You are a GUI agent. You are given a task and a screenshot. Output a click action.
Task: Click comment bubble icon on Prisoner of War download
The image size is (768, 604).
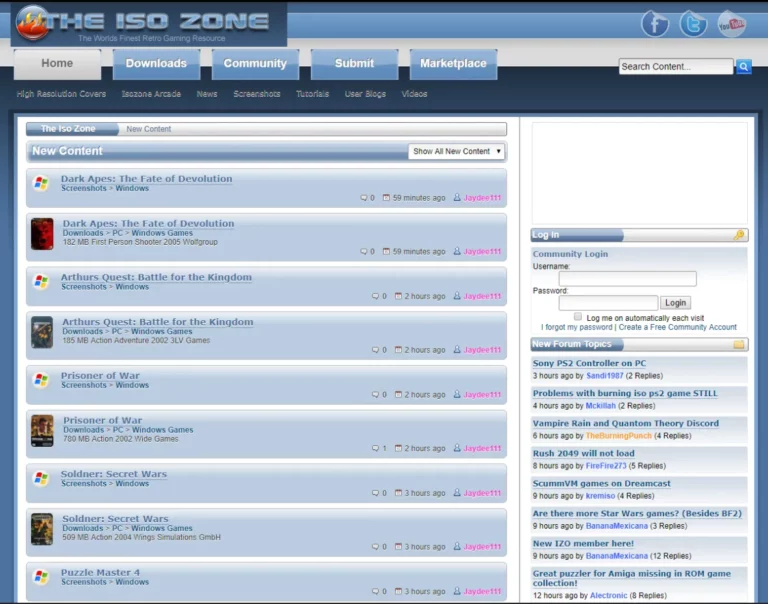375,448
